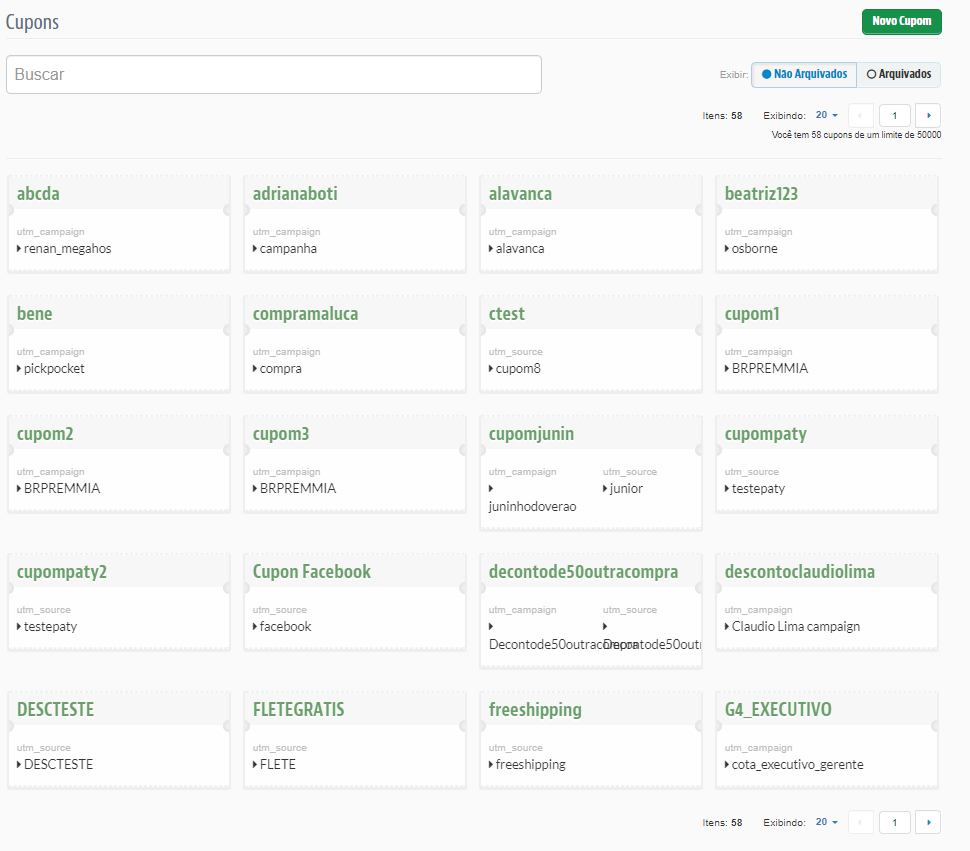Click the top next page arrow
Image resolution: width=970 pixels, height=851 pixels.
pos(928,115)
